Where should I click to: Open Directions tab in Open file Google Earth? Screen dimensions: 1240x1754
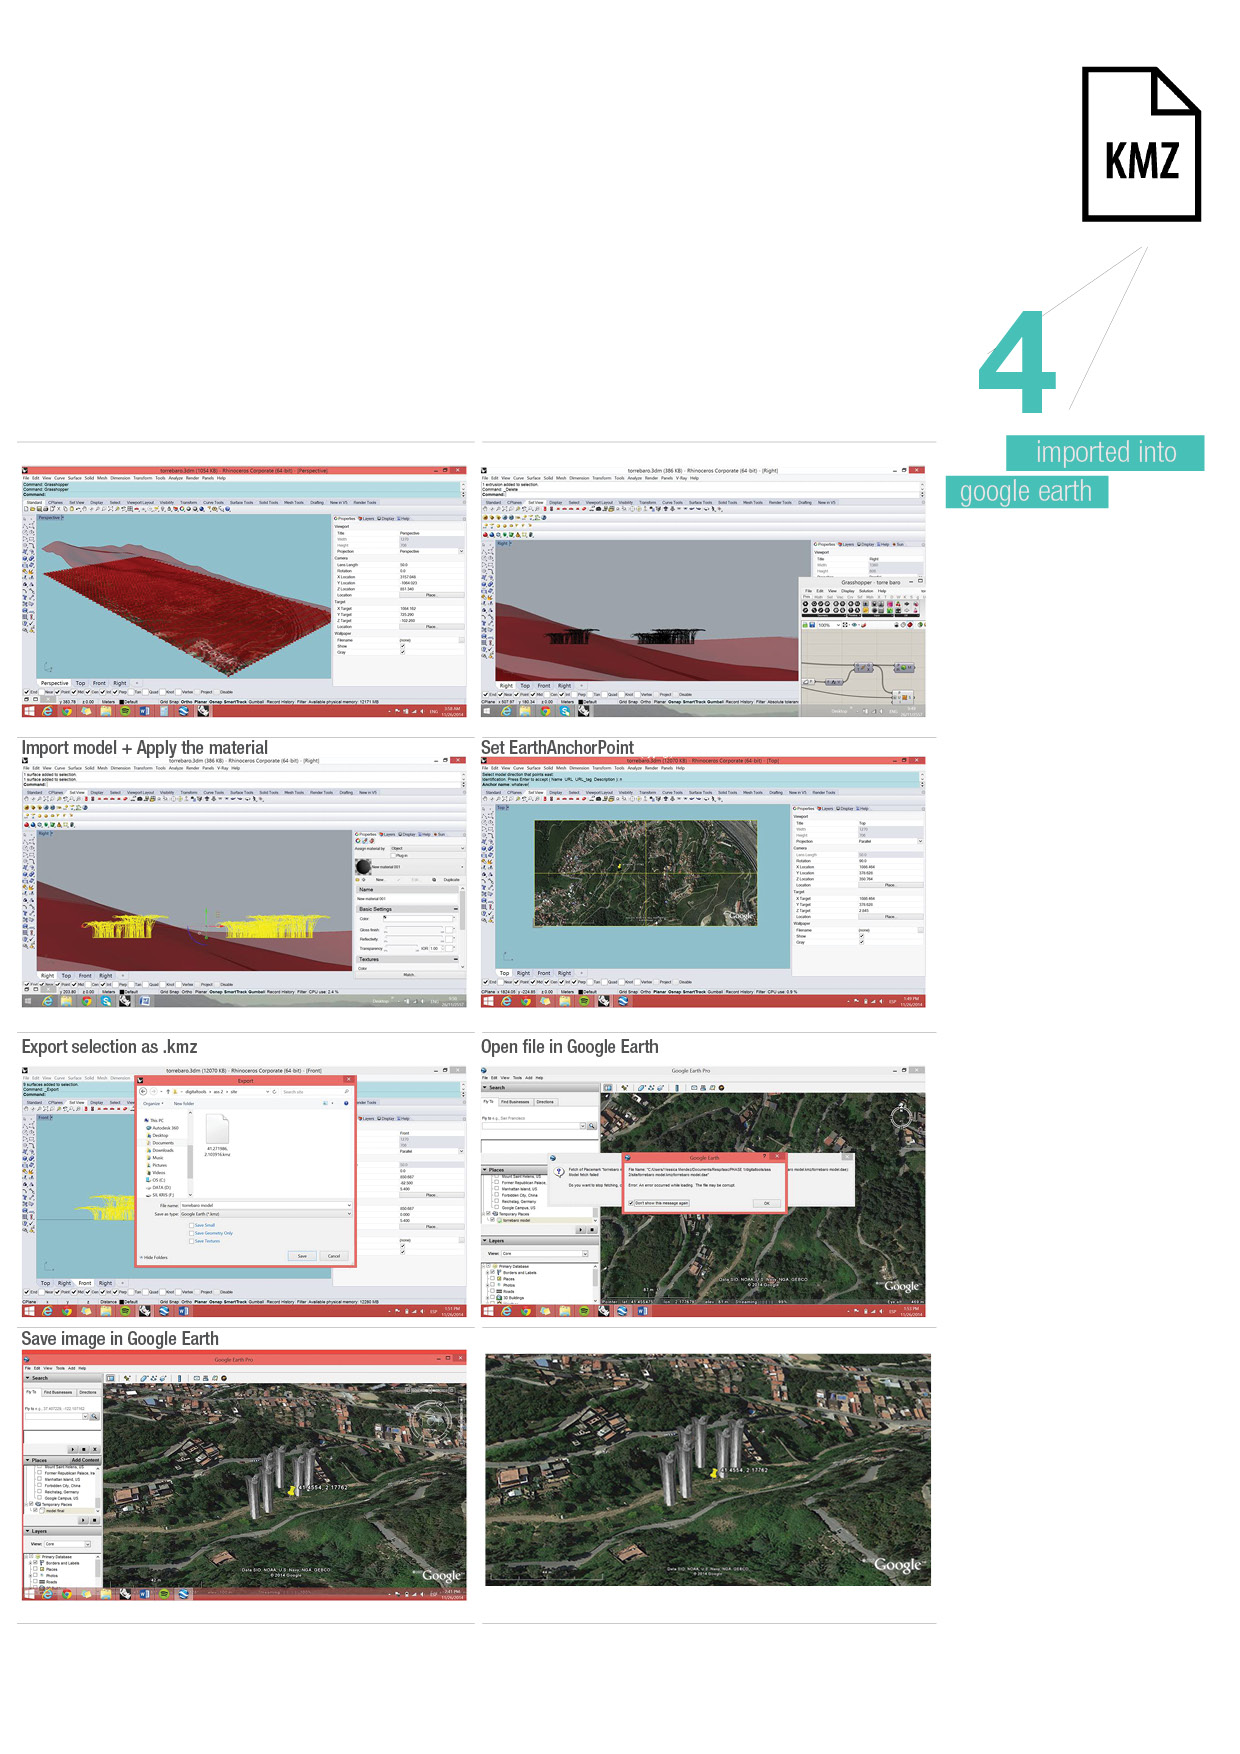point(545,1102)
